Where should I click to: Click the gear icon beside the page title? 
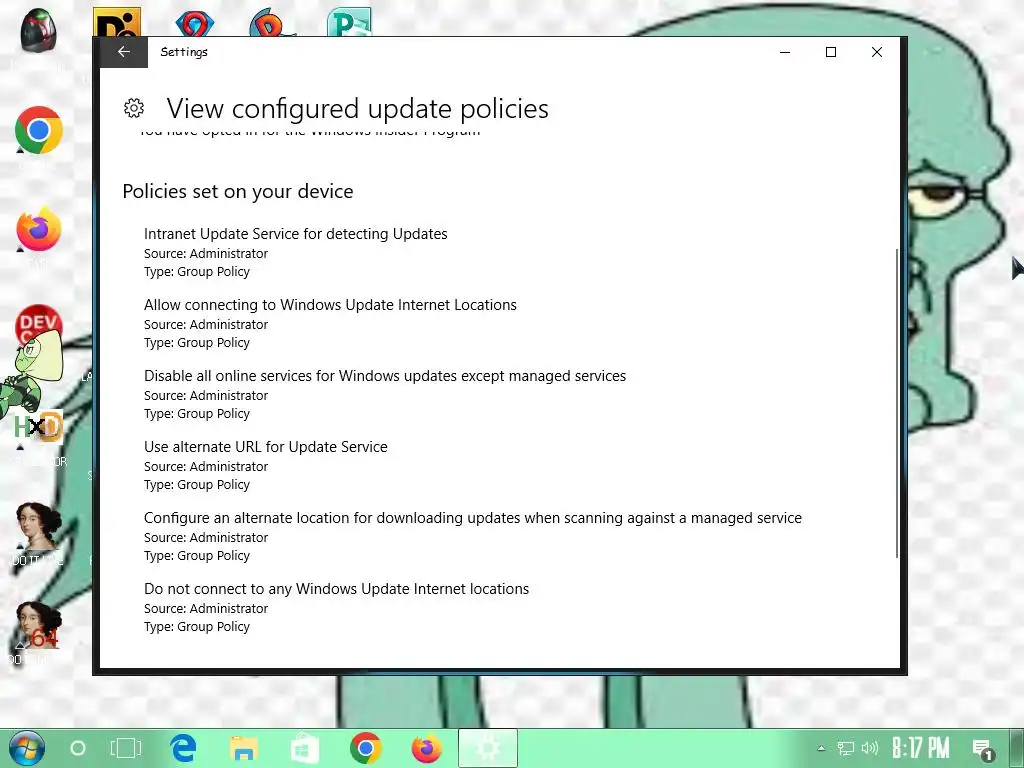[x=134, y=108]
